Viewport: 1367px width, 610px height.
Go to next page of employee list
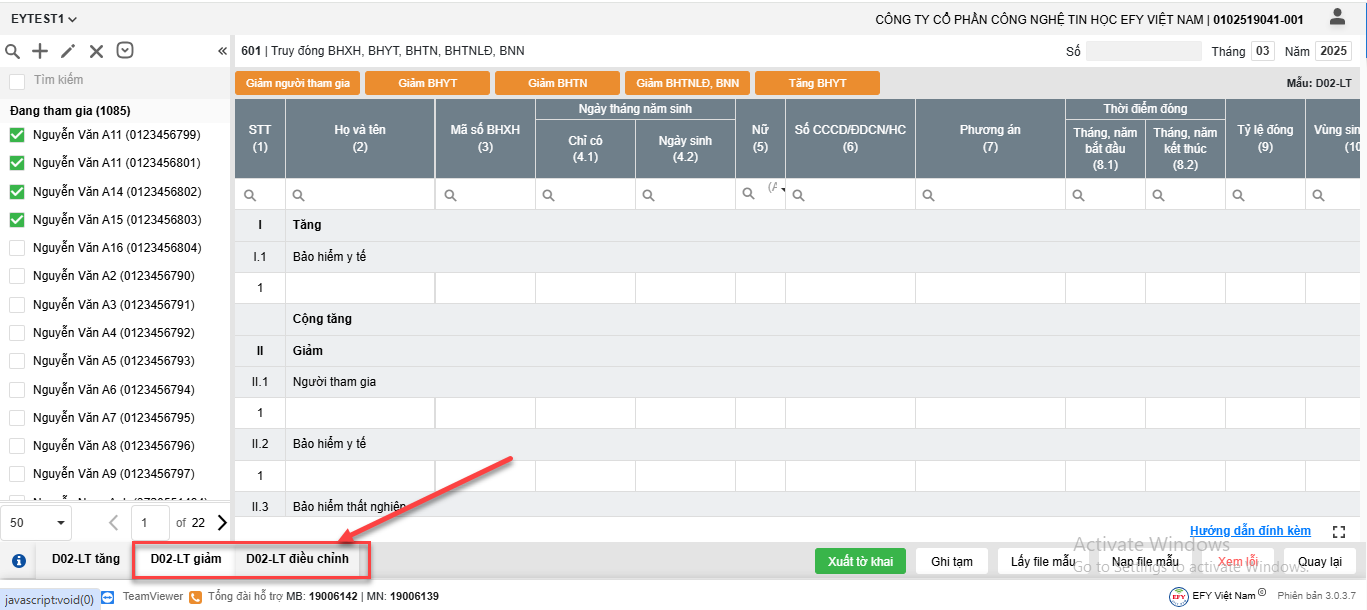tap(221, 522)
